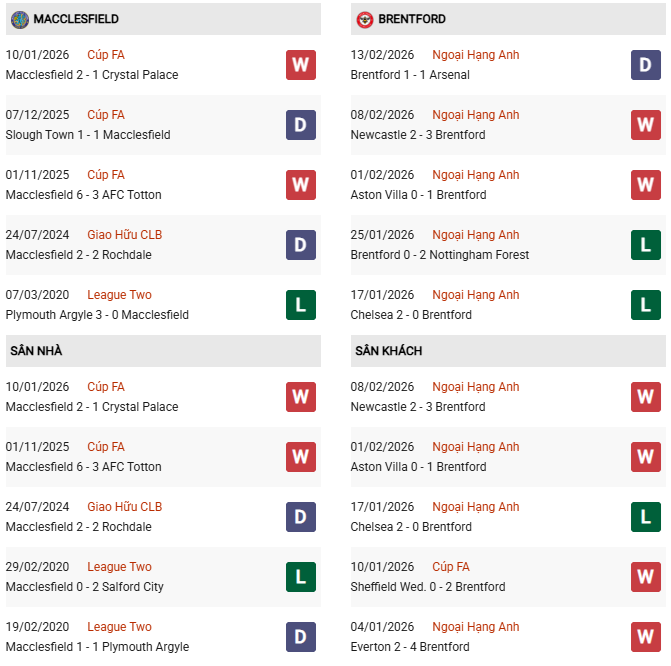Image resolution: width=671 pixels, height=666 pixels.
Task: Select the D badge beside Brentford 1-1 Arsenal
Action: pos(645,65)
